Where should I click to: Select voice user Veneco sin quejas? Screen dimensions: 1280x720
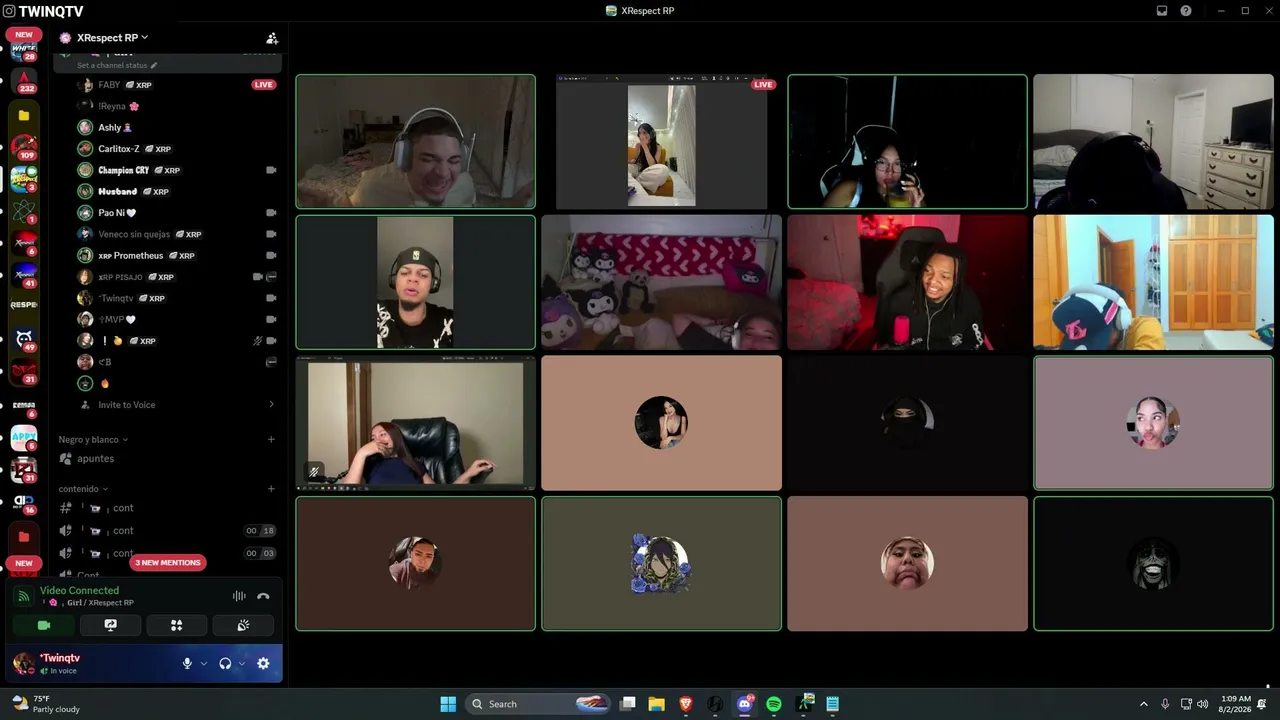[168, 234]
